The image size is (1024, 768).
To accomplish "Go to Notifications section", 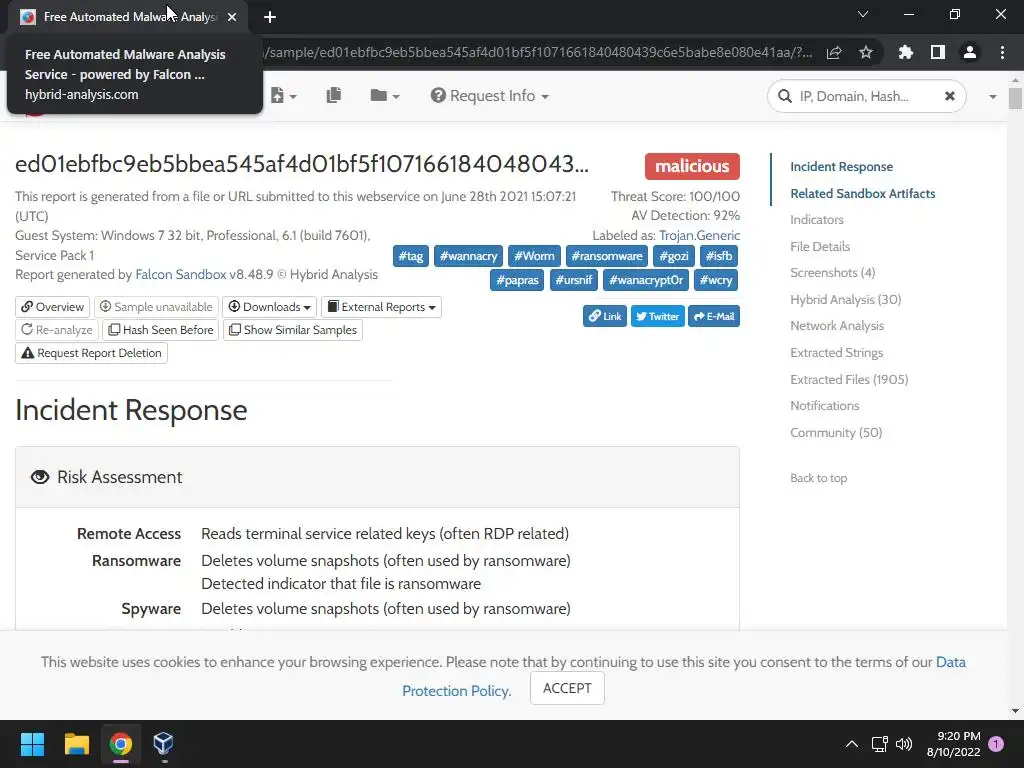I will [x=825, y=406].
